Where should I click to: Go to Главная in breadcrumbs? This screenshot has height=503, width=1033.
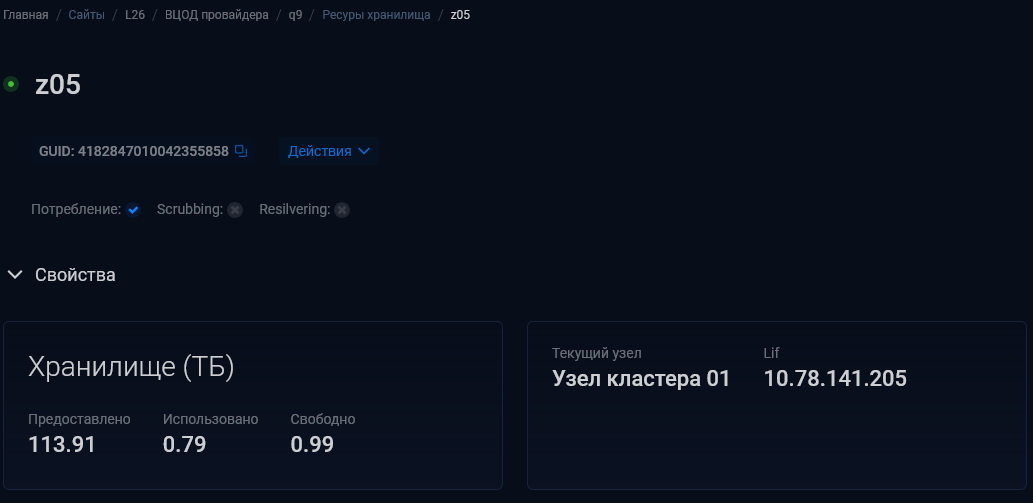(x=26, y=14)
